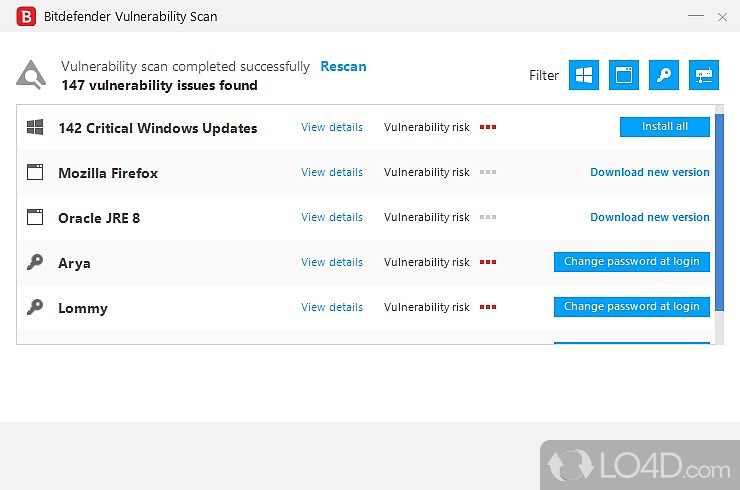Filter by network router icon

pyautogui.click(x=704, y=75)
